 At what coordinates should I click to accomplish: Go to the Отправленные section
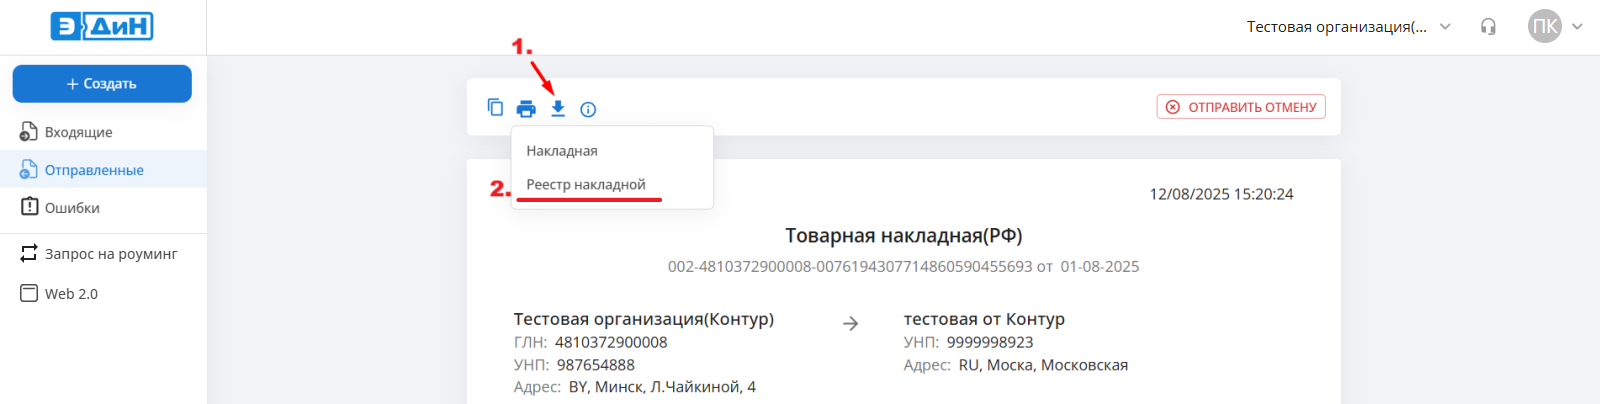(x=93, y=170)
